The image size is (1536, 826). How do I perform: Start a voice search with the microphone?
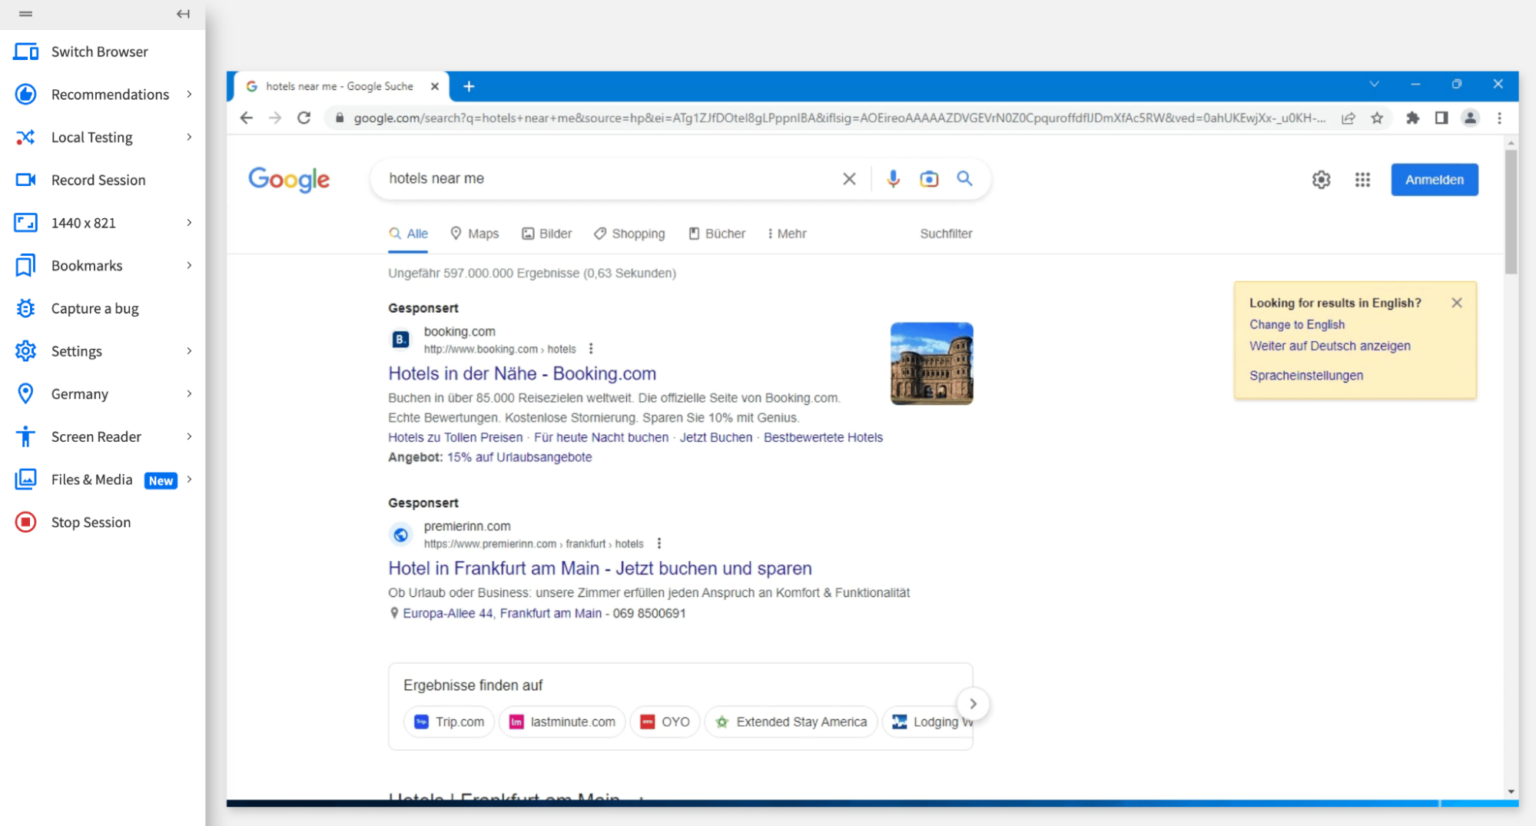(893, 178)
